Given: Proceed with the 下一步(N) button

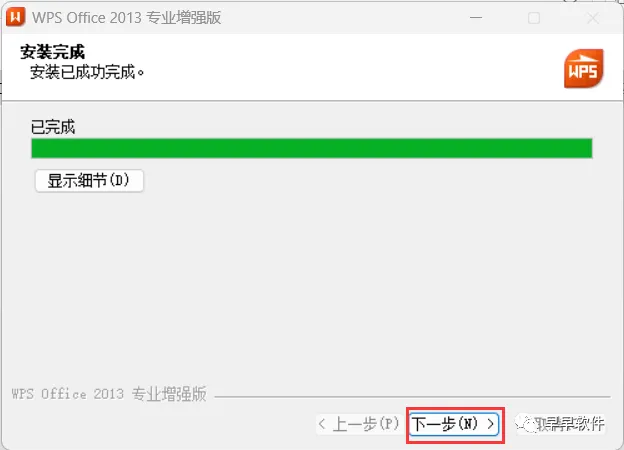Looking at the screenshot, I should click(454, 425).
